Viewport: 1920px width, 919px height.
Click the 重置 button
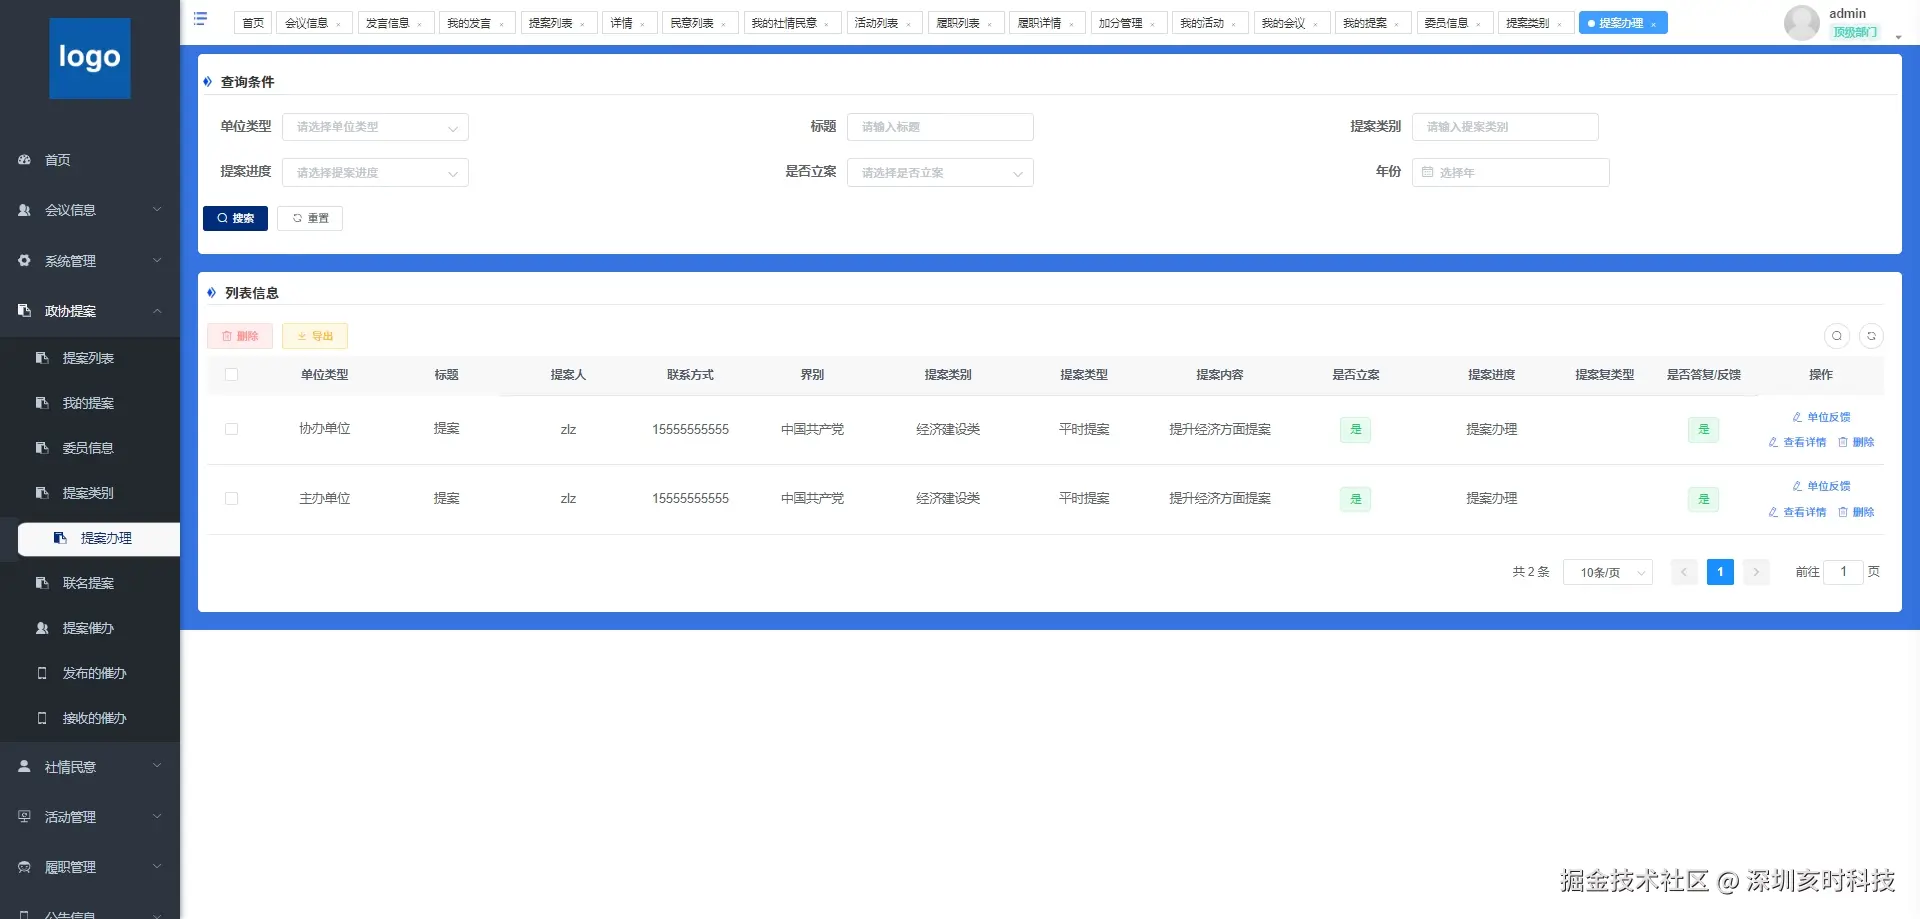point(310,218)
